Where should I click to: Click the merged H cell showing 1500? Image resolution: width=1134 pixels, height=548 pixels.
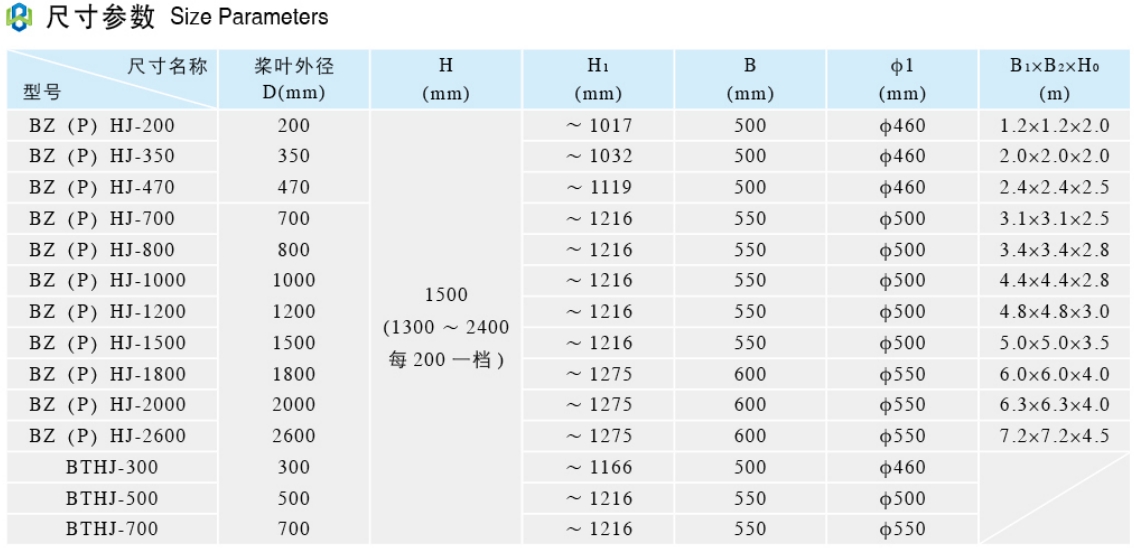tap(446, 296)
